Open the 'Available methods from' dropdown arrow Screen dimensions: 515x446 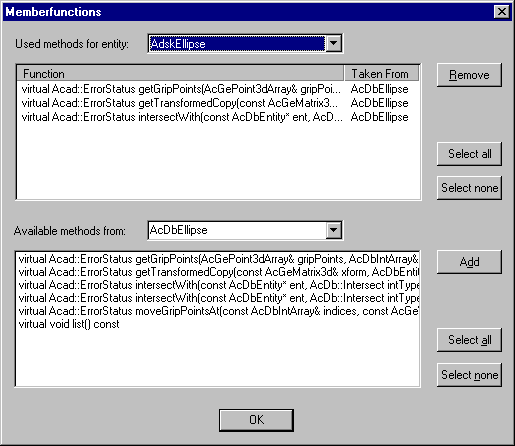(333, 230)
